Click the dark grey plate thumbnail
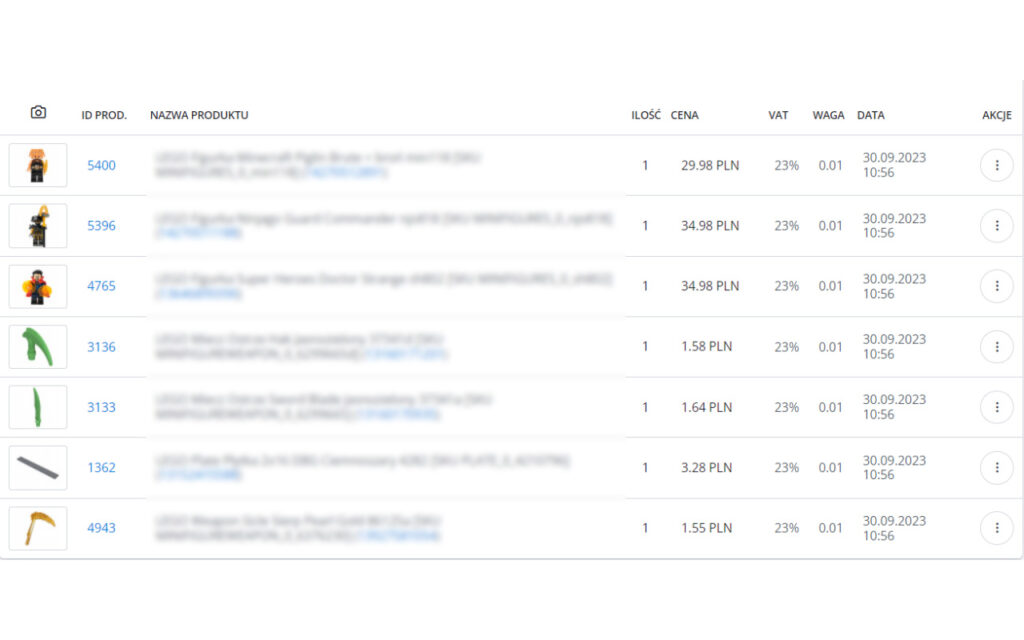This screenshot has width=1024, height=640. click(x=38, y=467)
